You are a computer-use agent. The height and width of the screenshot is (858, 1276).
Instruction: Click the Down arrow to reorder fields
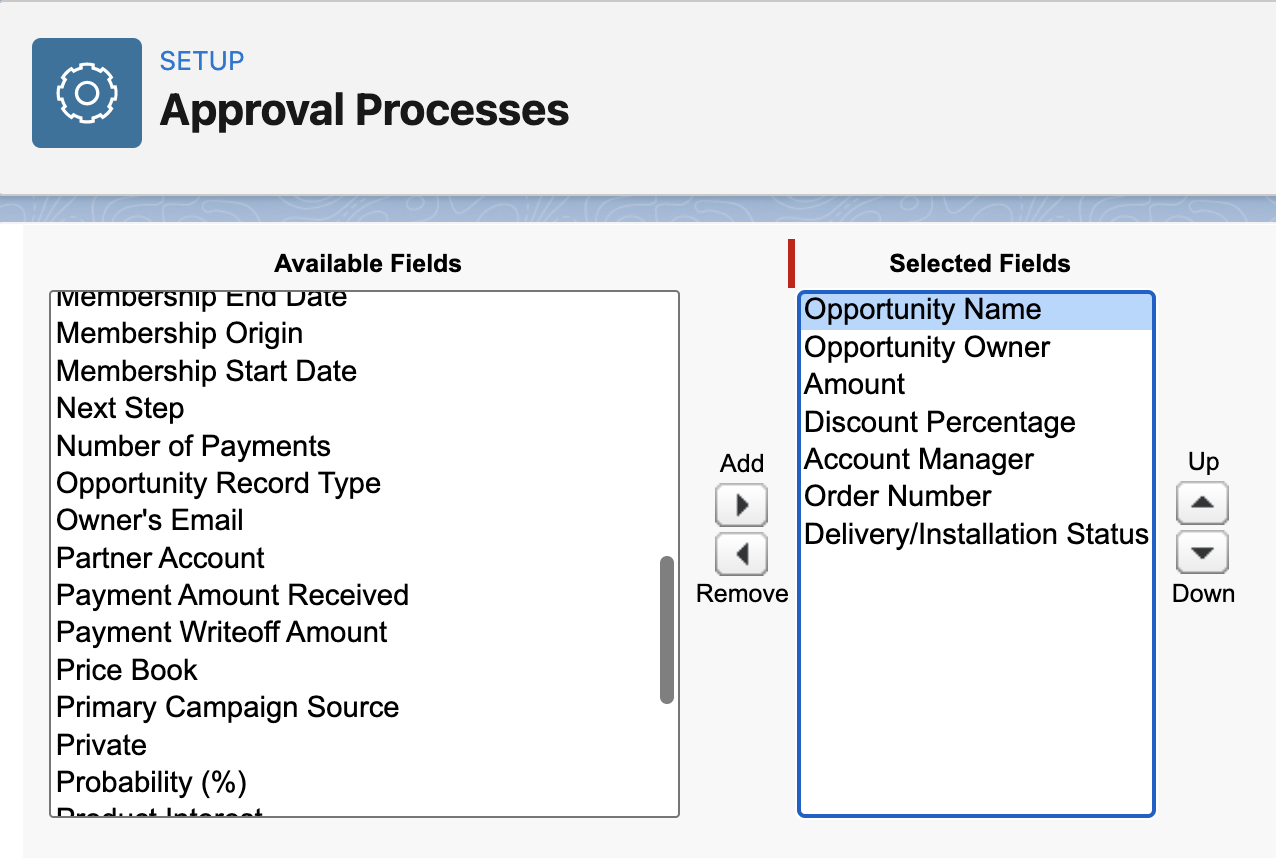tap(1202, 552)
